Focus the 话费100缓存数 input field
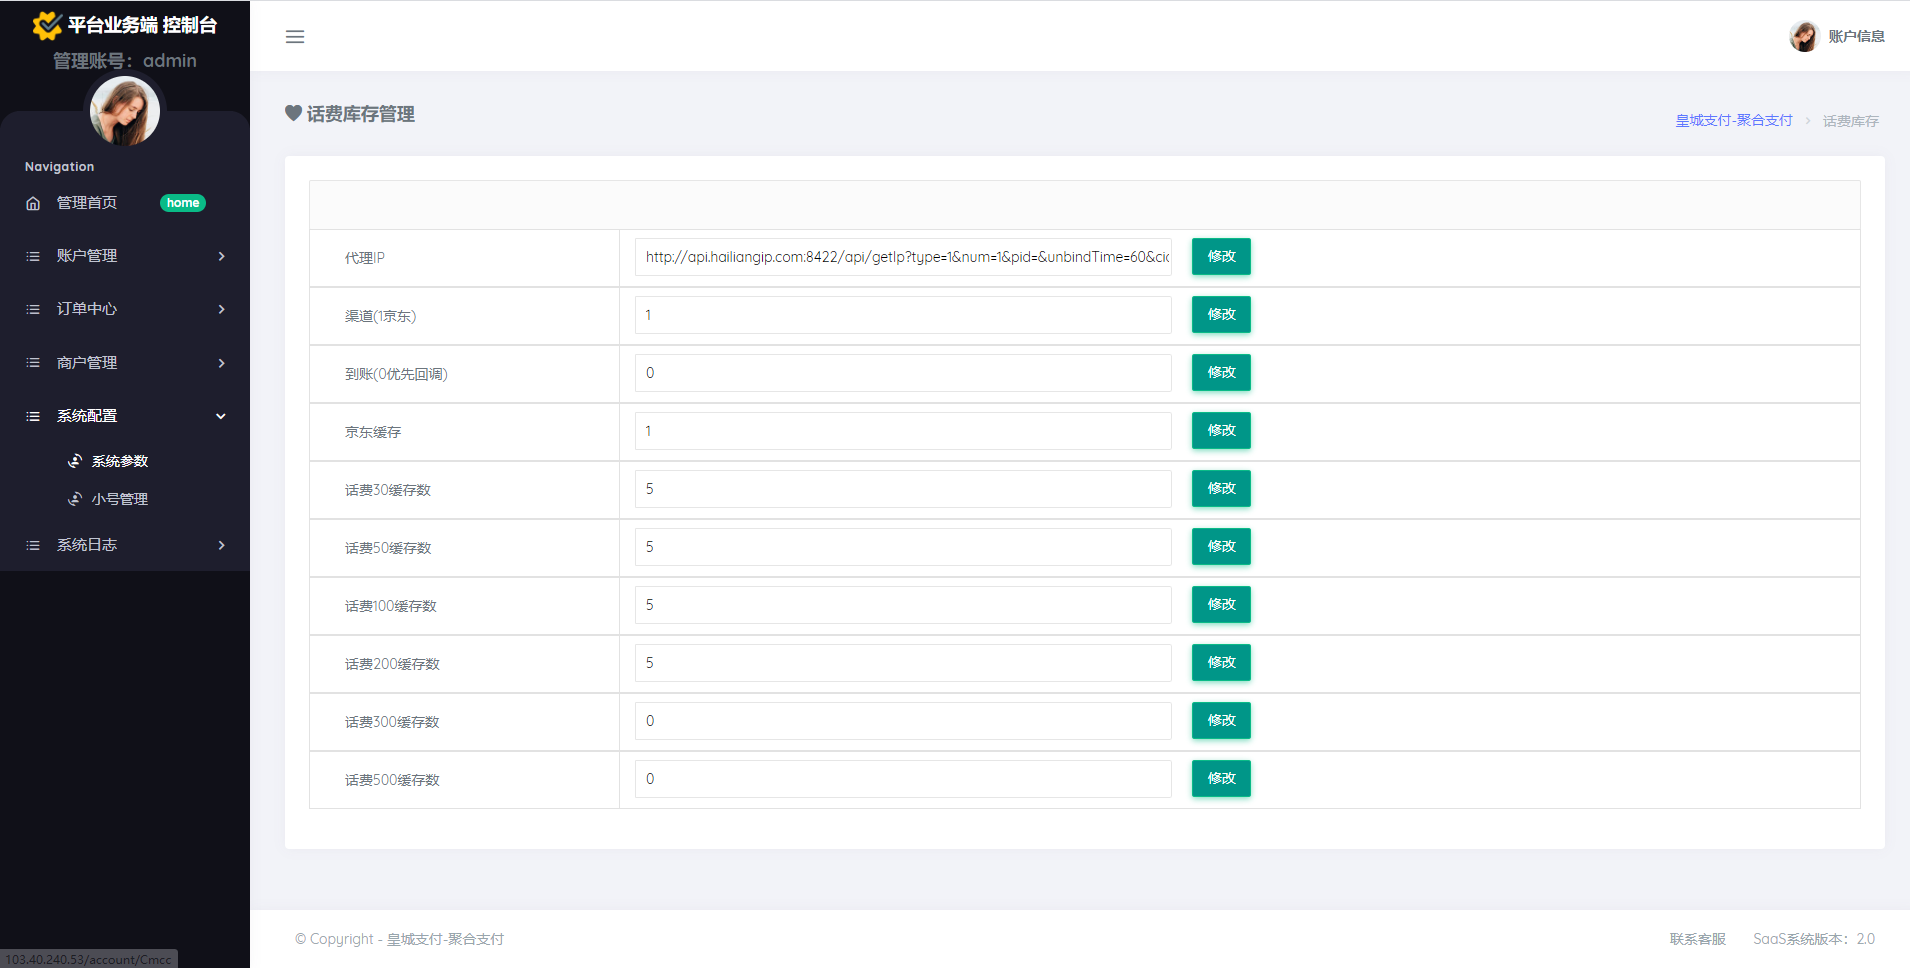Screen dimensions: 1910x968 (902, 605)
